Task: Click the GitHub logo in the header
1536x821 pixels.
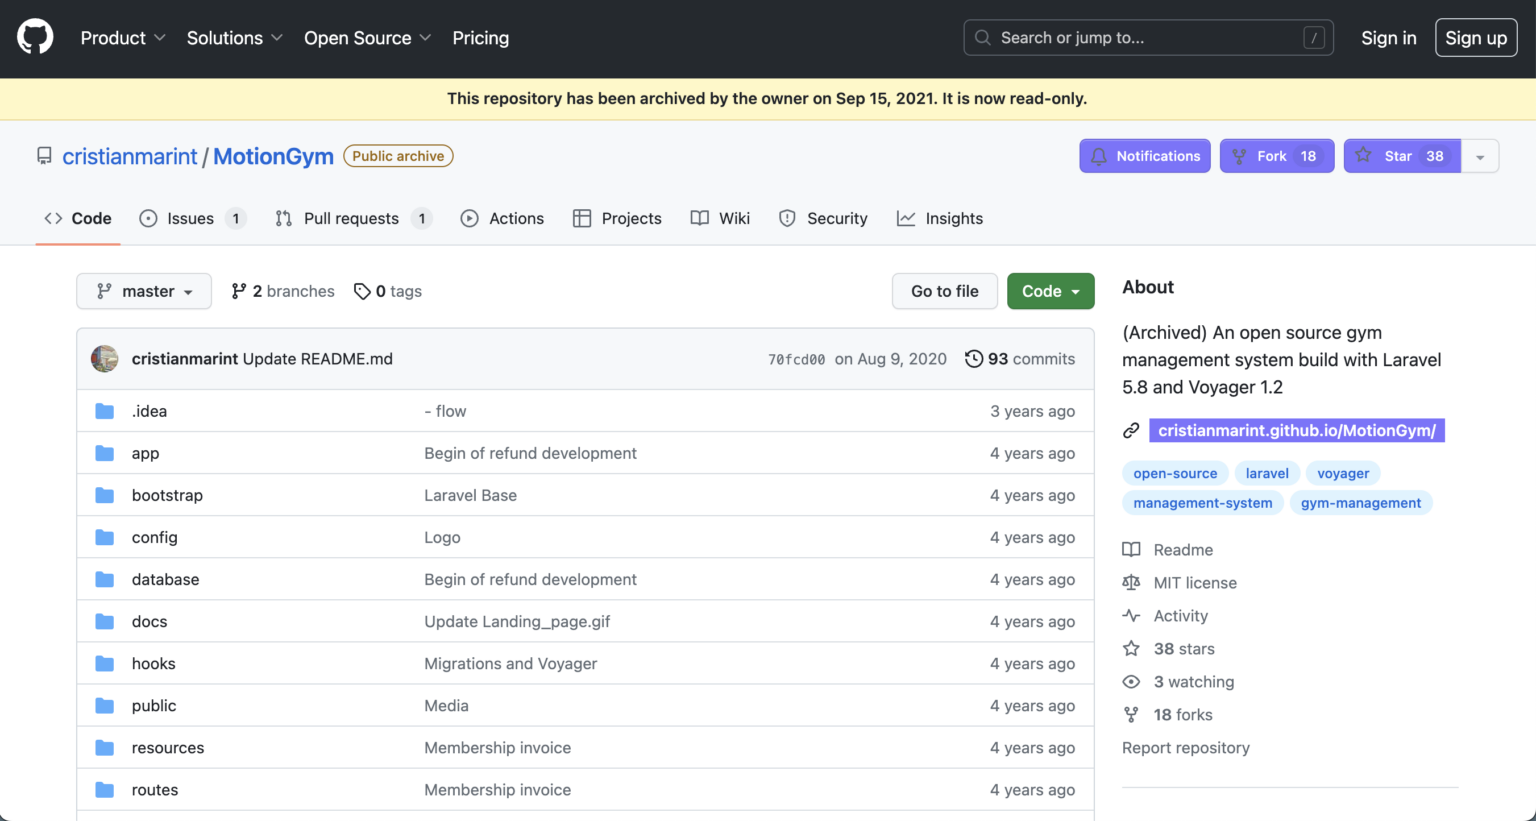Action: [35, 38]
